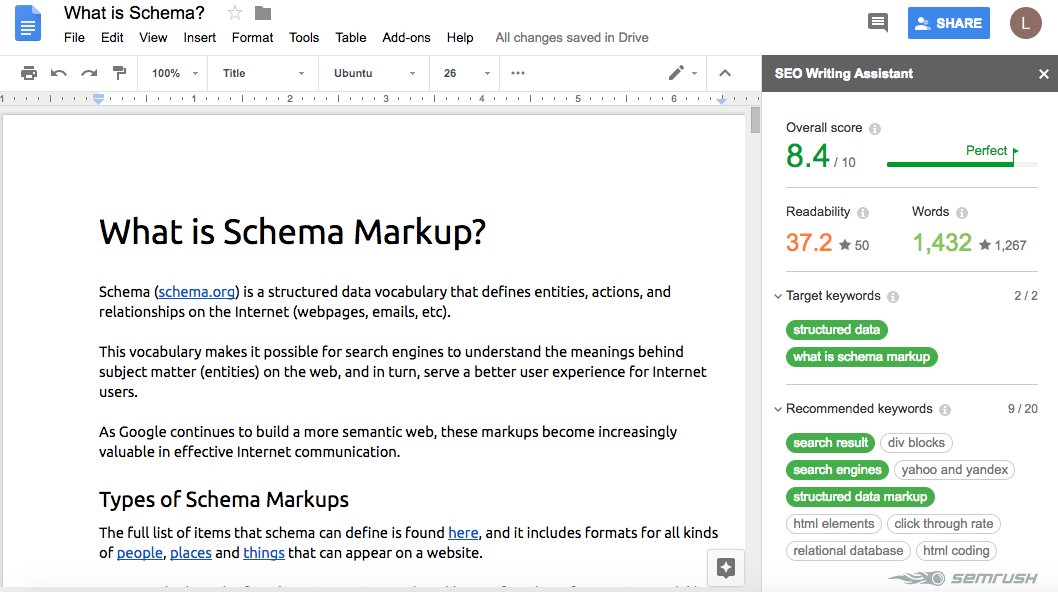Collapse the Target keywords section
The image size is (1058, 592).
[778, 296]
